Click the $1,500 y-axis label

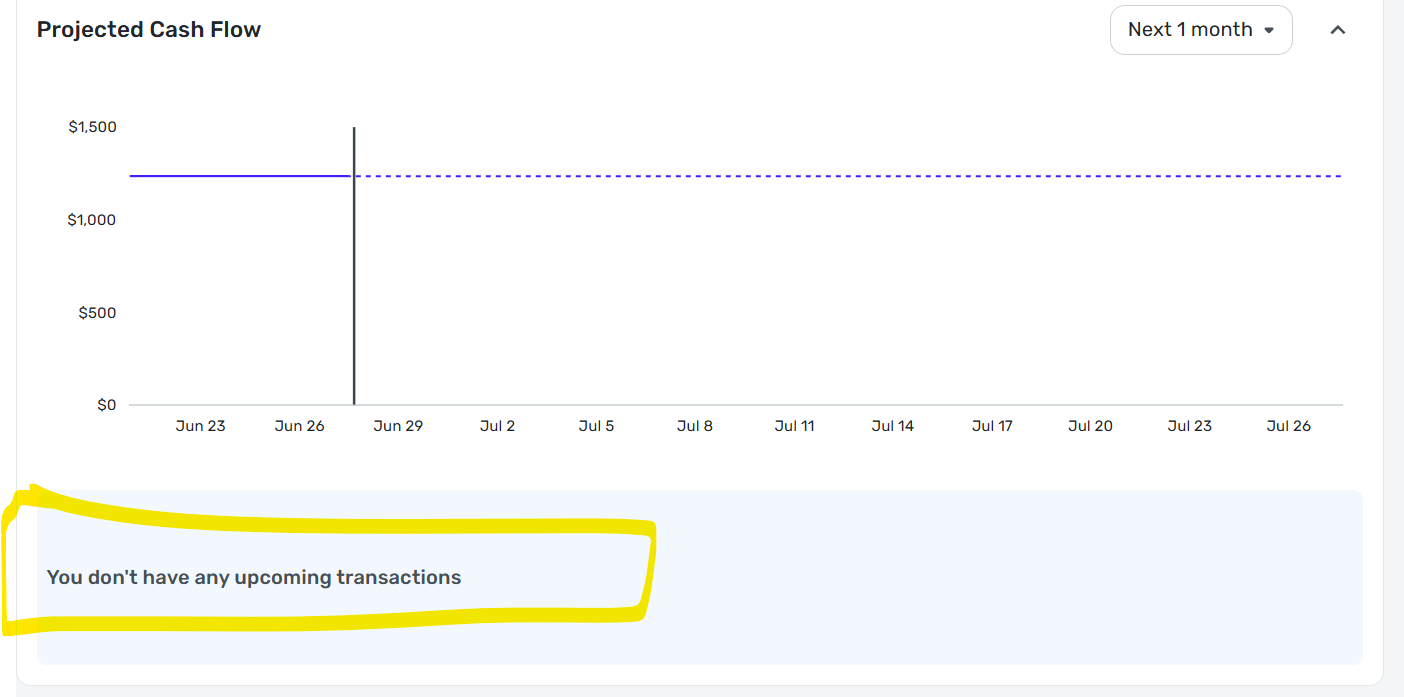point(92,127)
